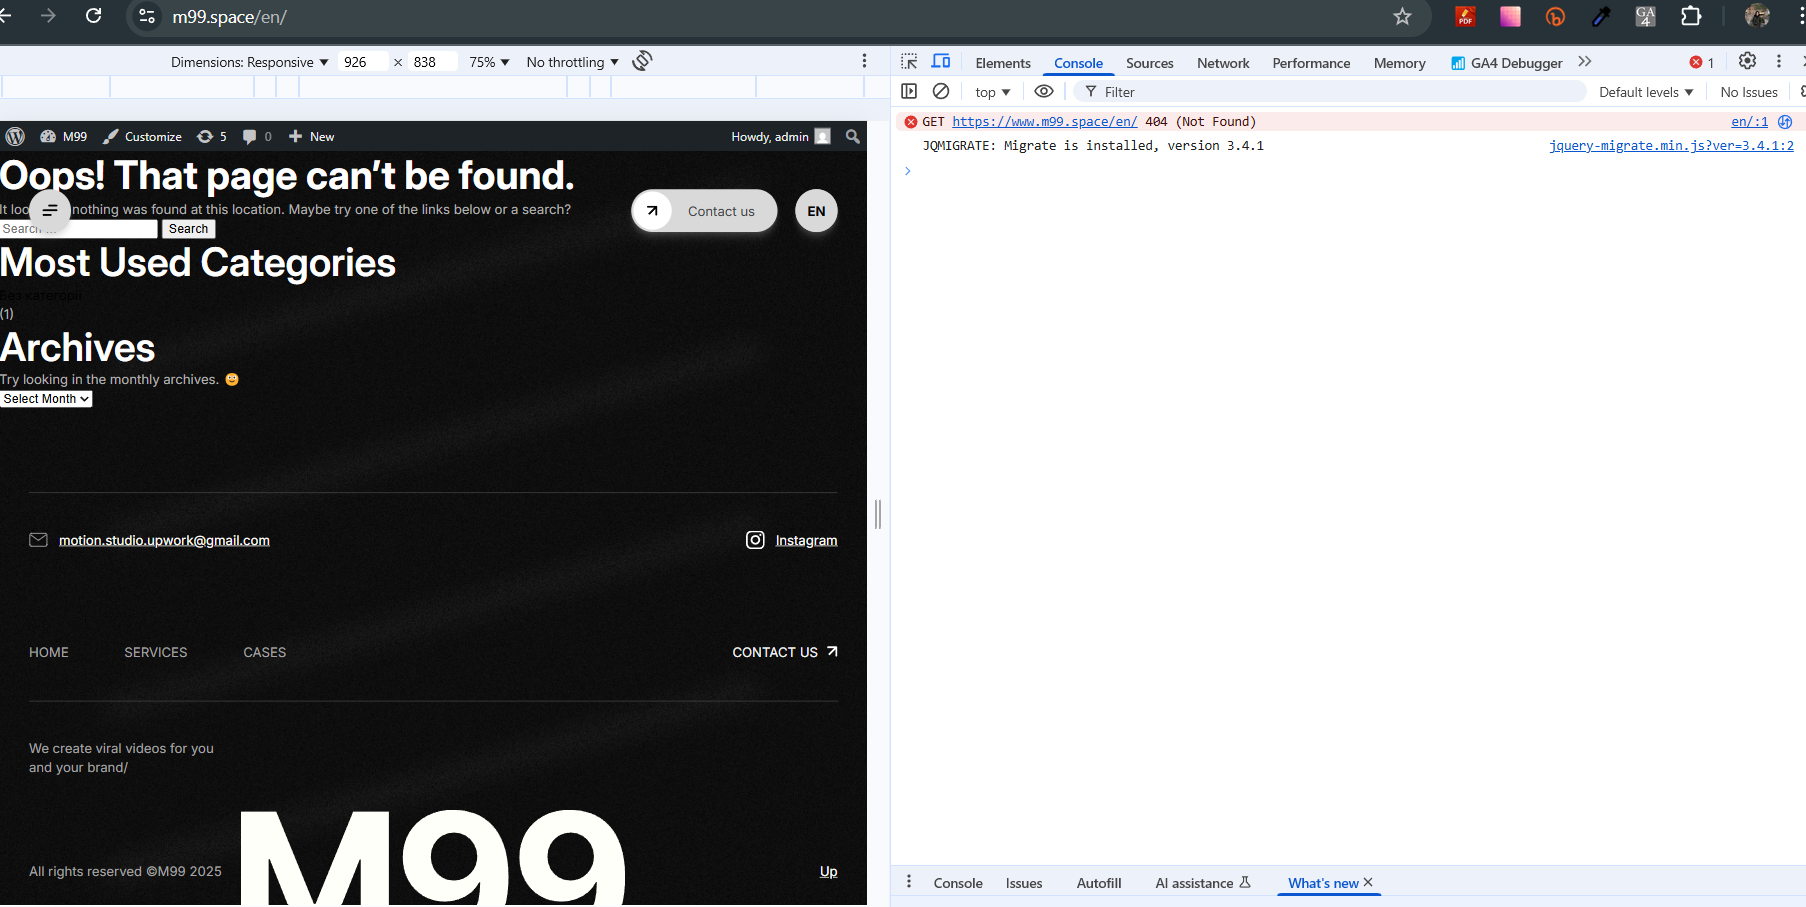Open comments bubble in admin bar
This screenshot has width=1806, height=907.
point(257,136)
